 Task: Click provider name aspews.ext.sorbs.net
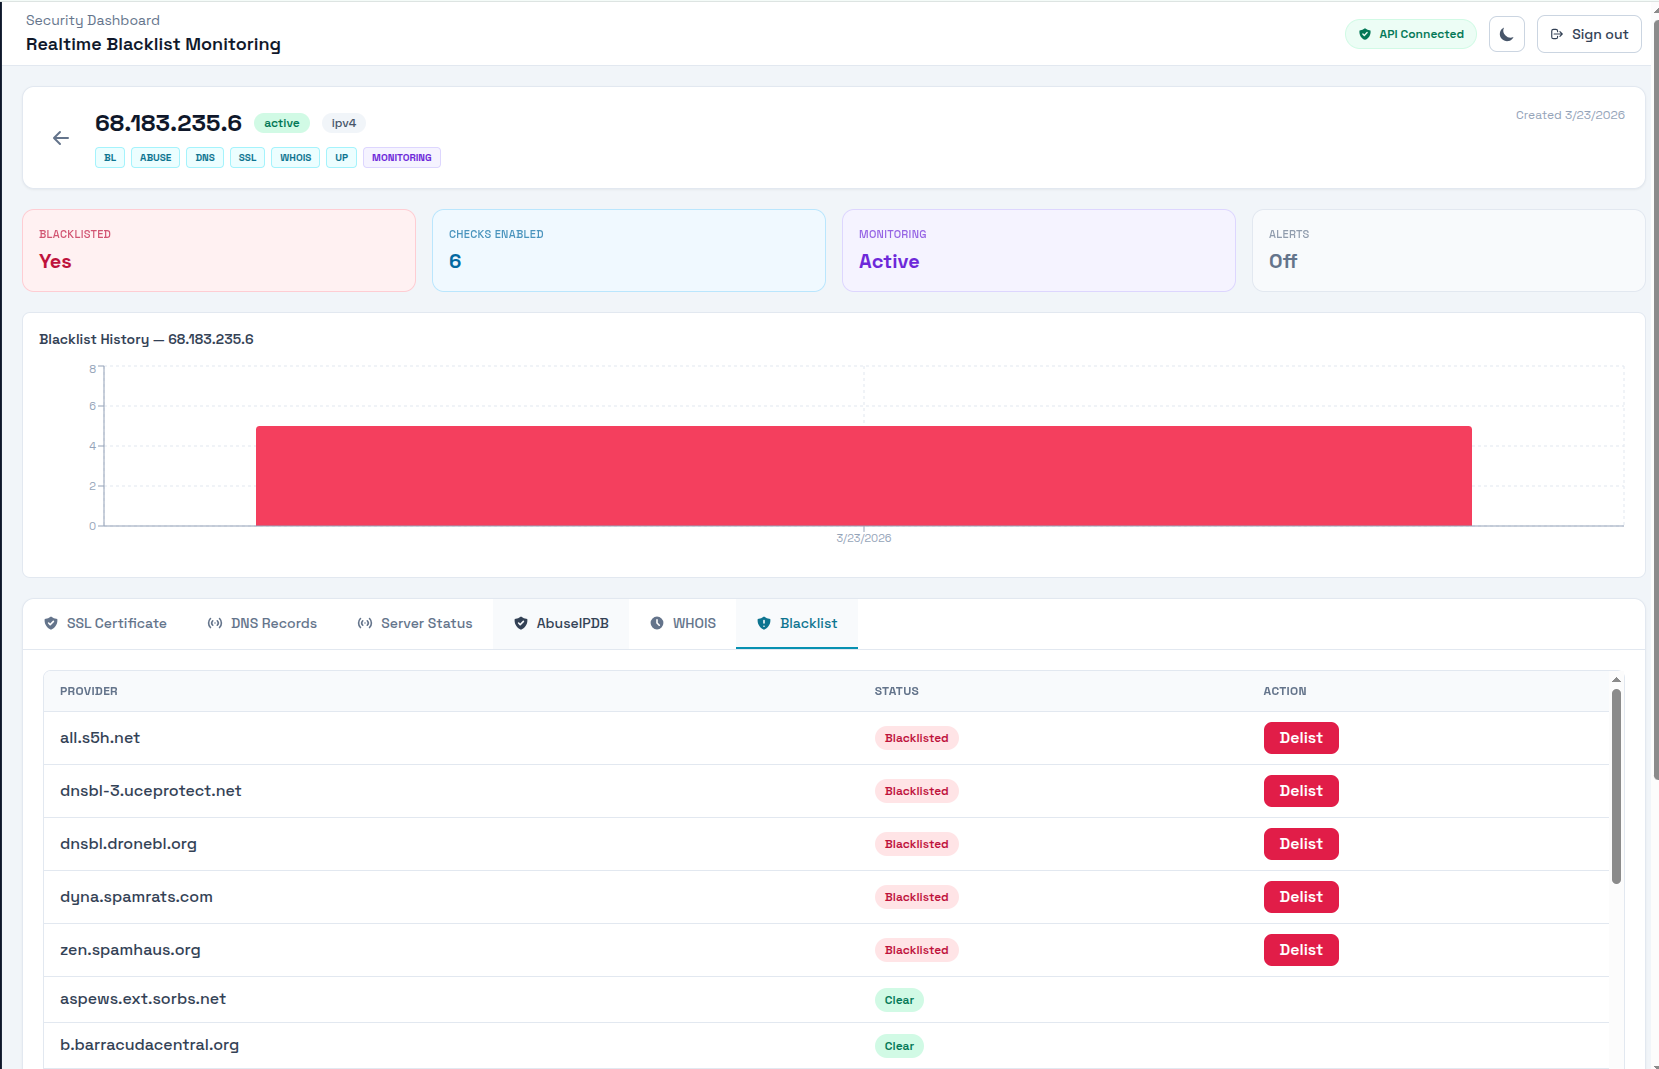pyautogui.click(x=143, y=999)
